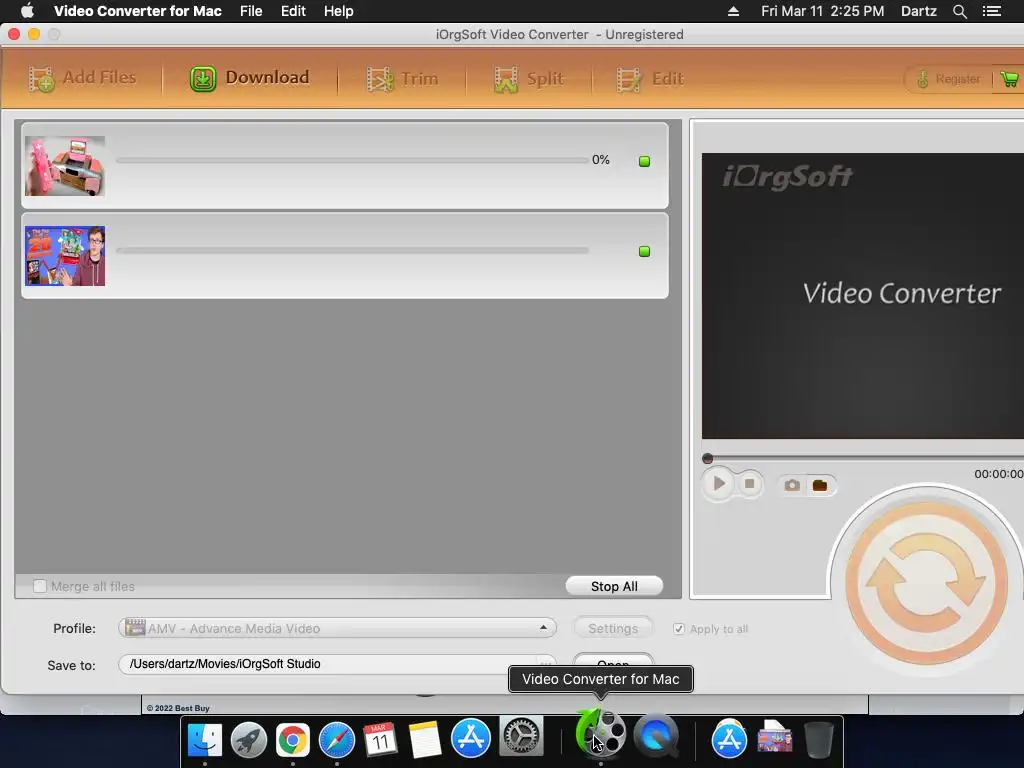1024x768 pixels.
Task: Click the date and time in menu bar
Action: (822, 11)
